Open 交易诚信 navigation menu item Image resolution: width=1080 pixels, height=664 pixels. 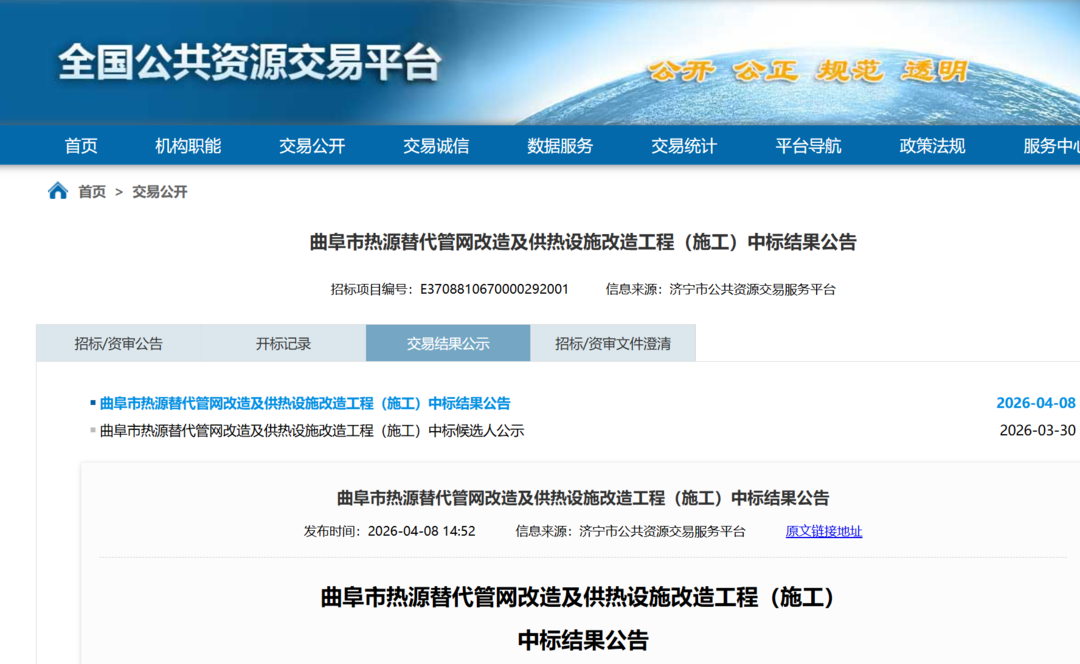[x=436, y=146]
